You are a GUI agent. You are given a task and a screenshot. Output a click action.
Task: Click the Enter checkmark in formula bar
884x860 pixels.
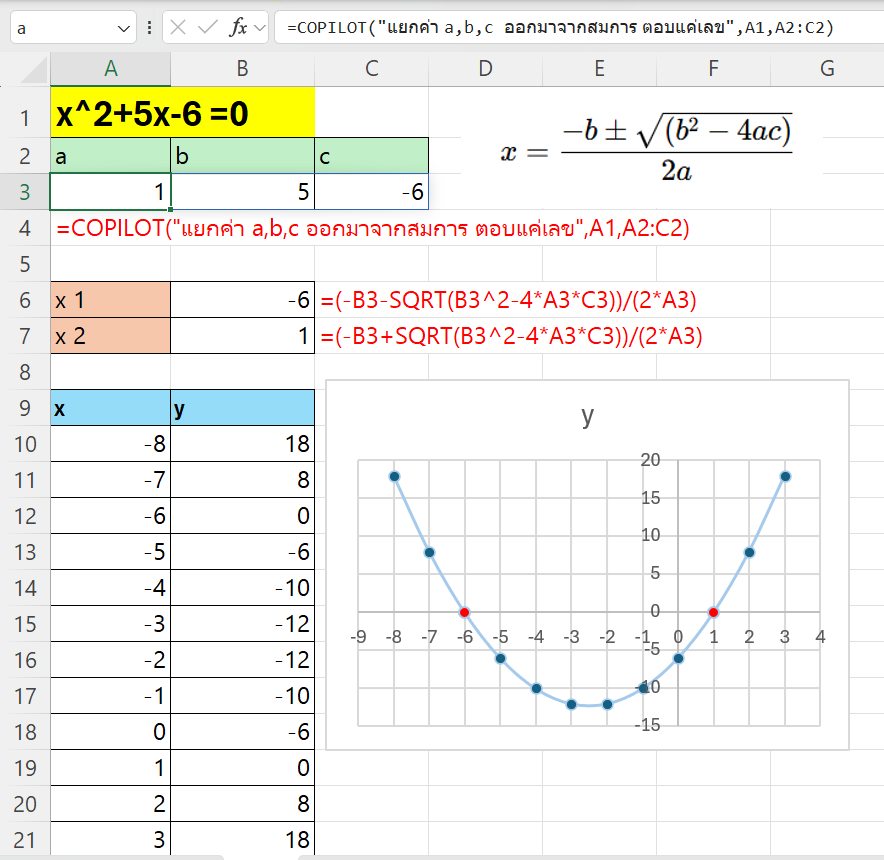(208, 28)
